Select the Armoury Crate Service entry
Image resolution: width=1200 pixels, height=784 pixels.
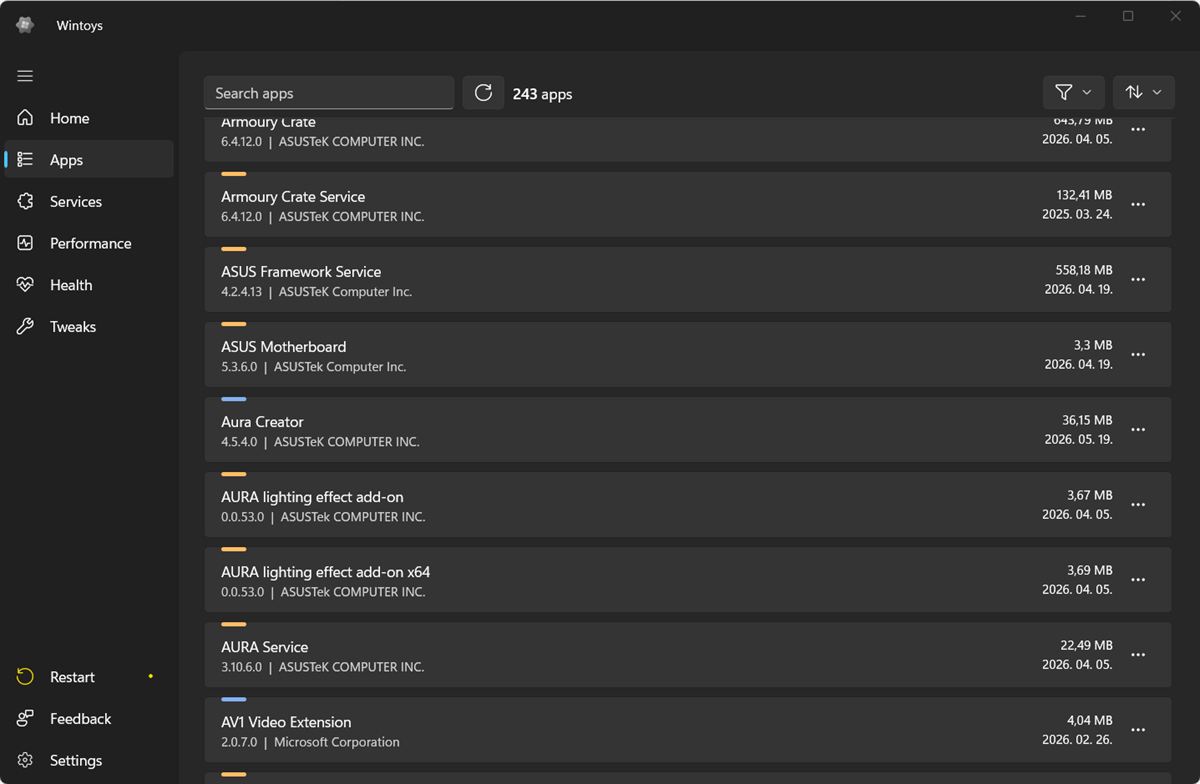[688, 205]
